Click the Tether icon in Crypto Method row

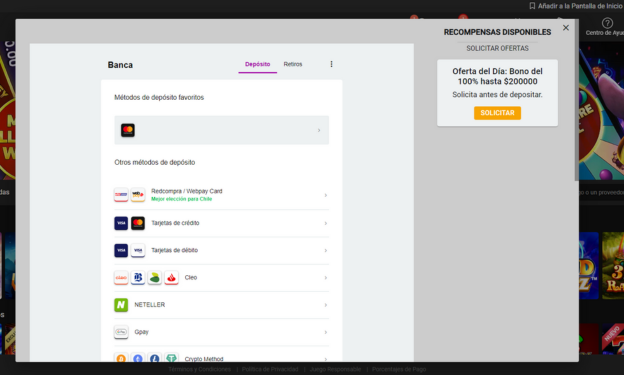click(x=171, y=358)
